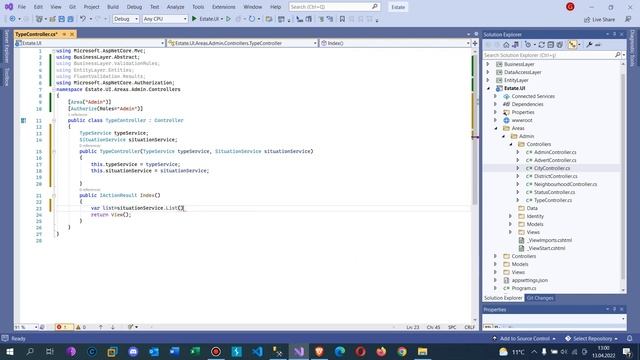640x360 pixels.
Task: Collapse the Estate.UI project node
Action: 489,88
